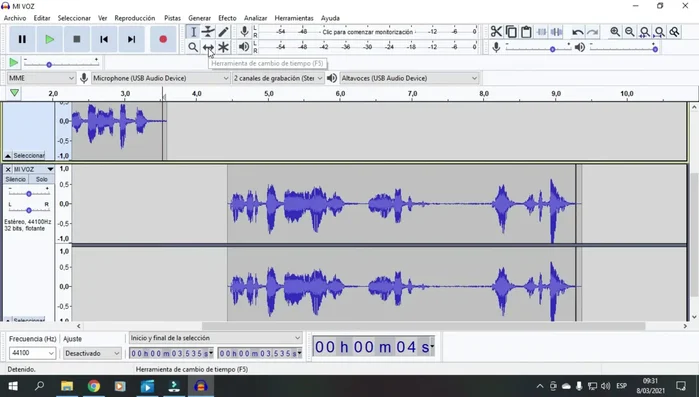Open the Altavoces playback device dropdown
The image size is (699, 397).
point(409,78)
